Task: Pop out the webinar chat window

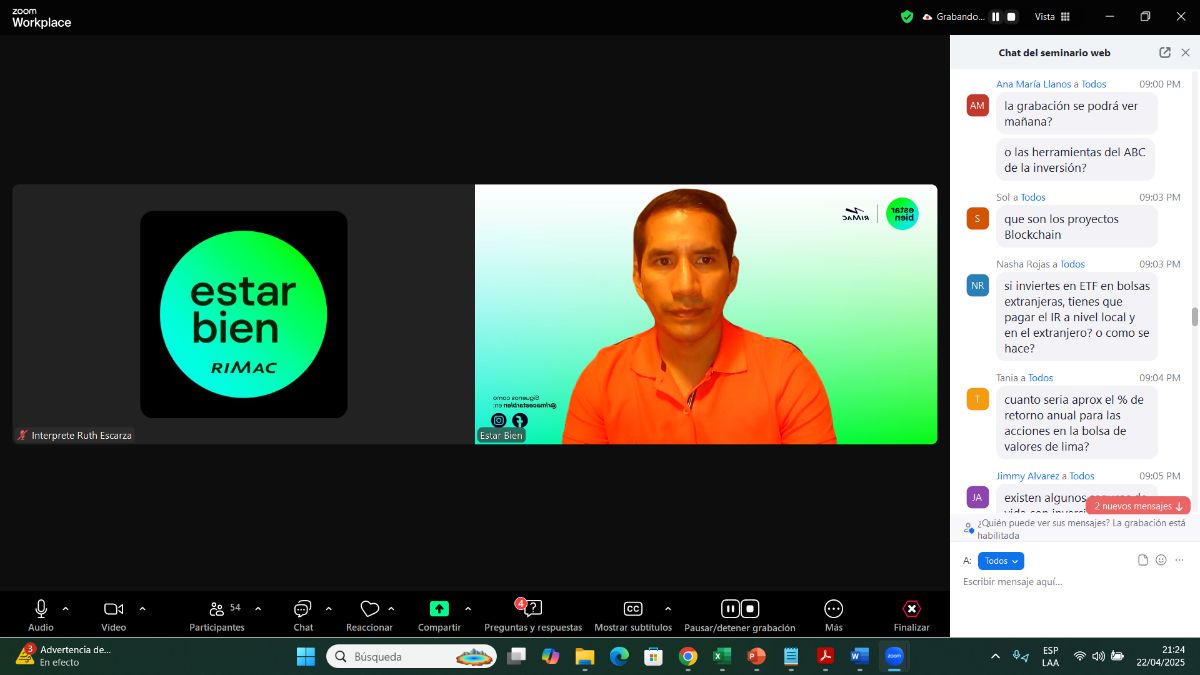Action: point(1165,53)
